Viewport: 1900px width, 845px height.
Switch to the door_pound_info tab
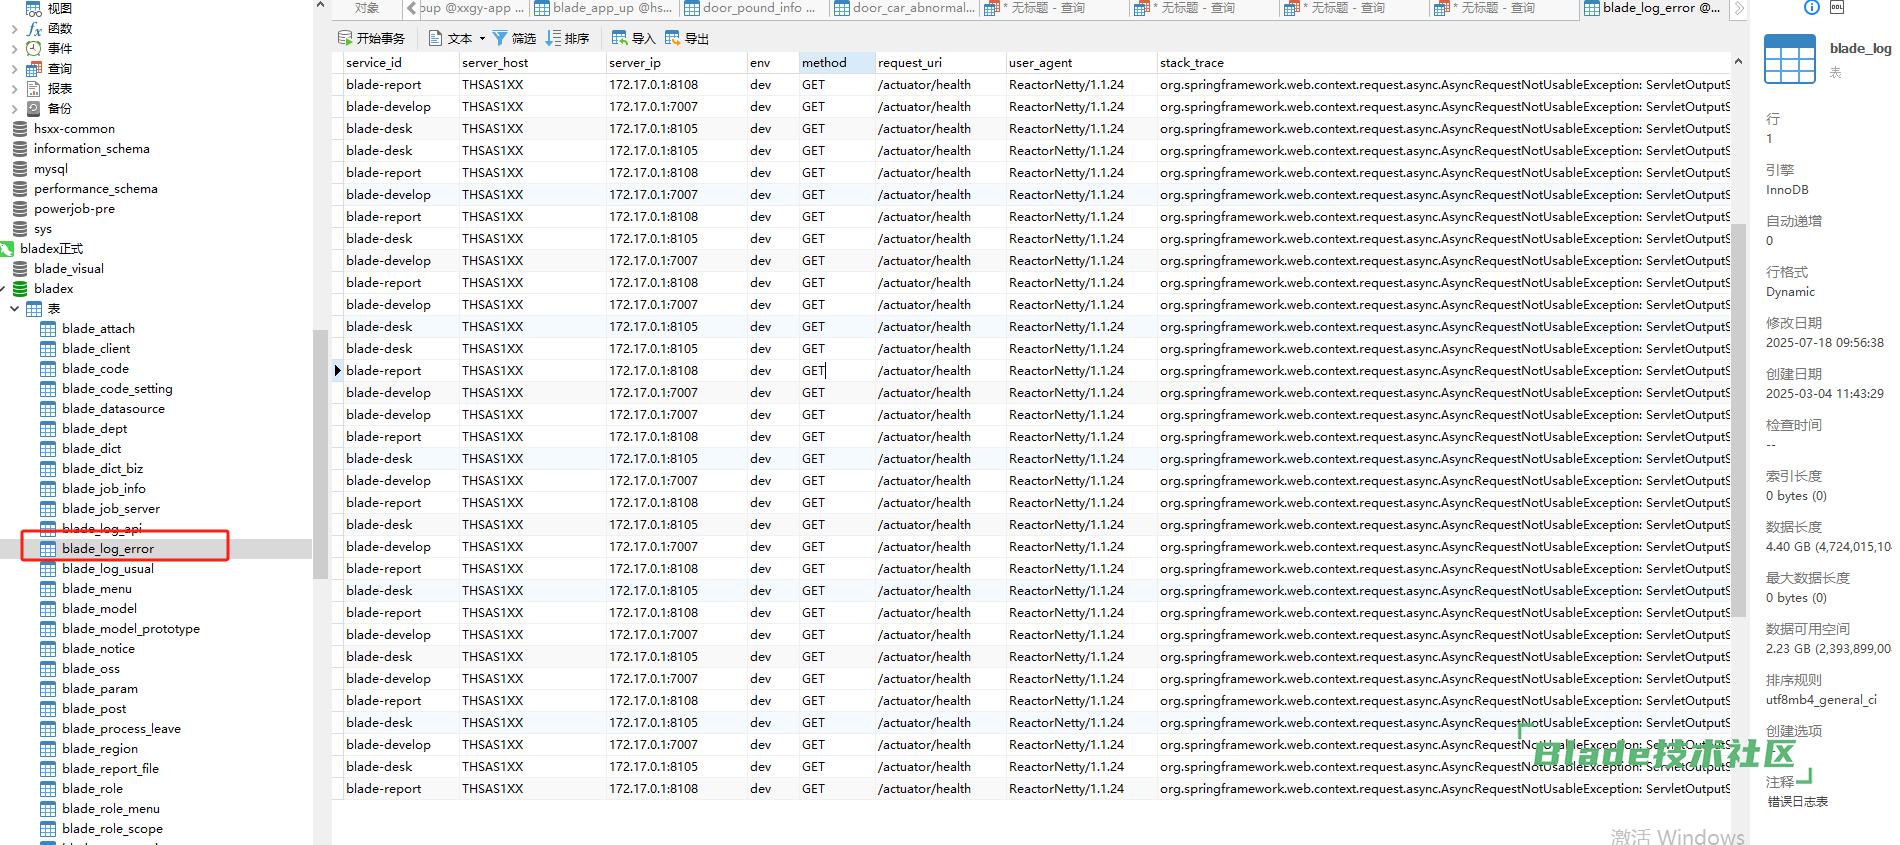point(750,8)
